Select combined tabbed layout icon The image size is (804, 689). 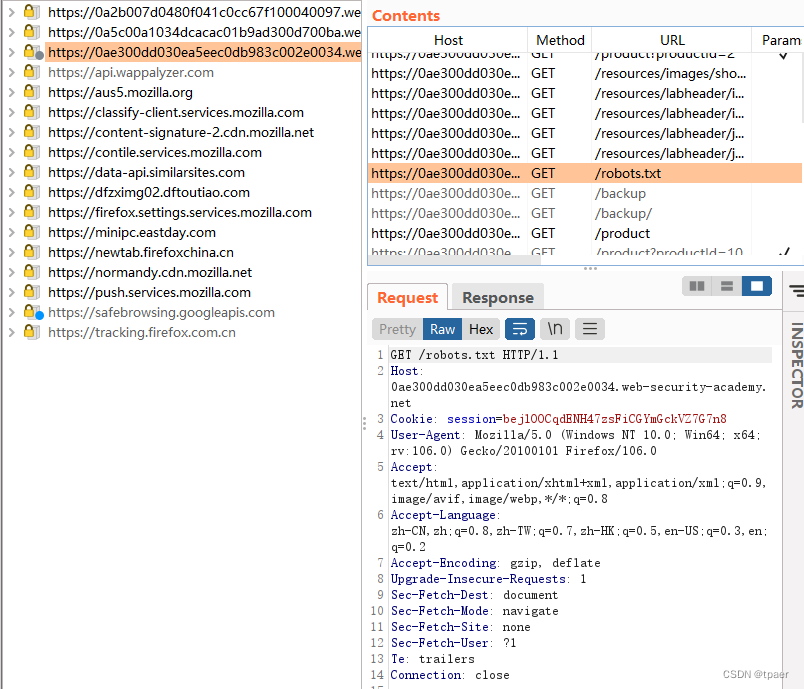pyautogui.click(x=757, y=286)
